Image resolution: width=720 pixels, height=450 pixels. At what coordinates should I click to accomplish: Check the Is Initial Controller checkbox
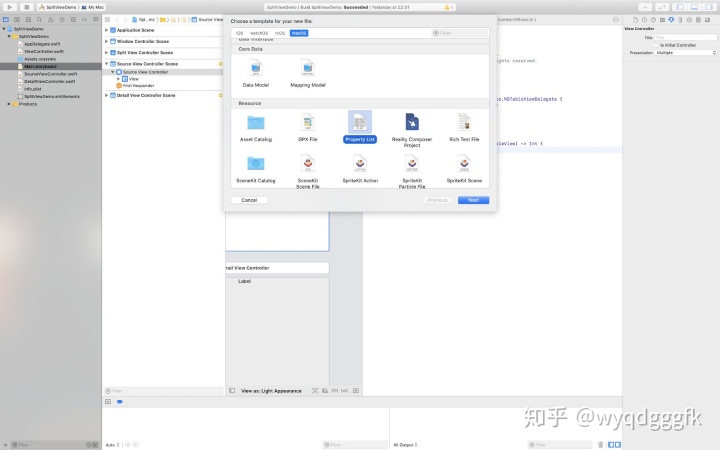[657, 45]
